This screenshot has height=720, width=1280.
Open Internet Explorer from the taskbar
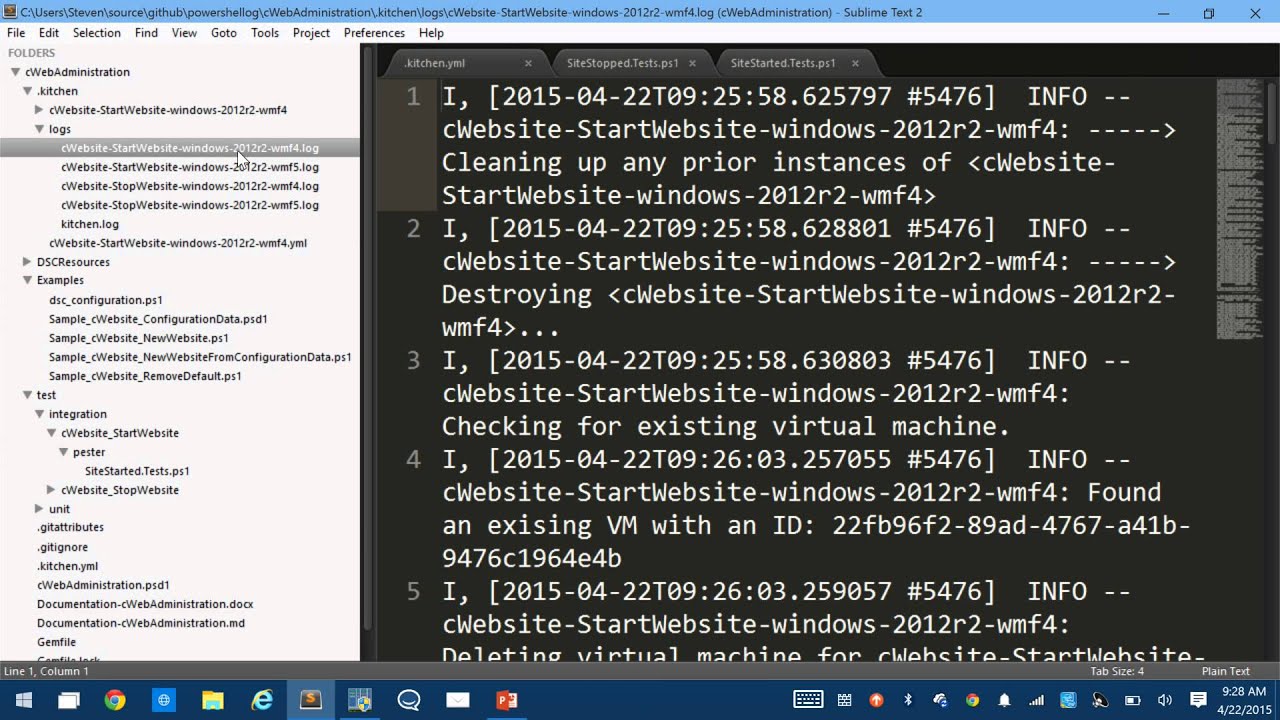click(x=262, y=700)
